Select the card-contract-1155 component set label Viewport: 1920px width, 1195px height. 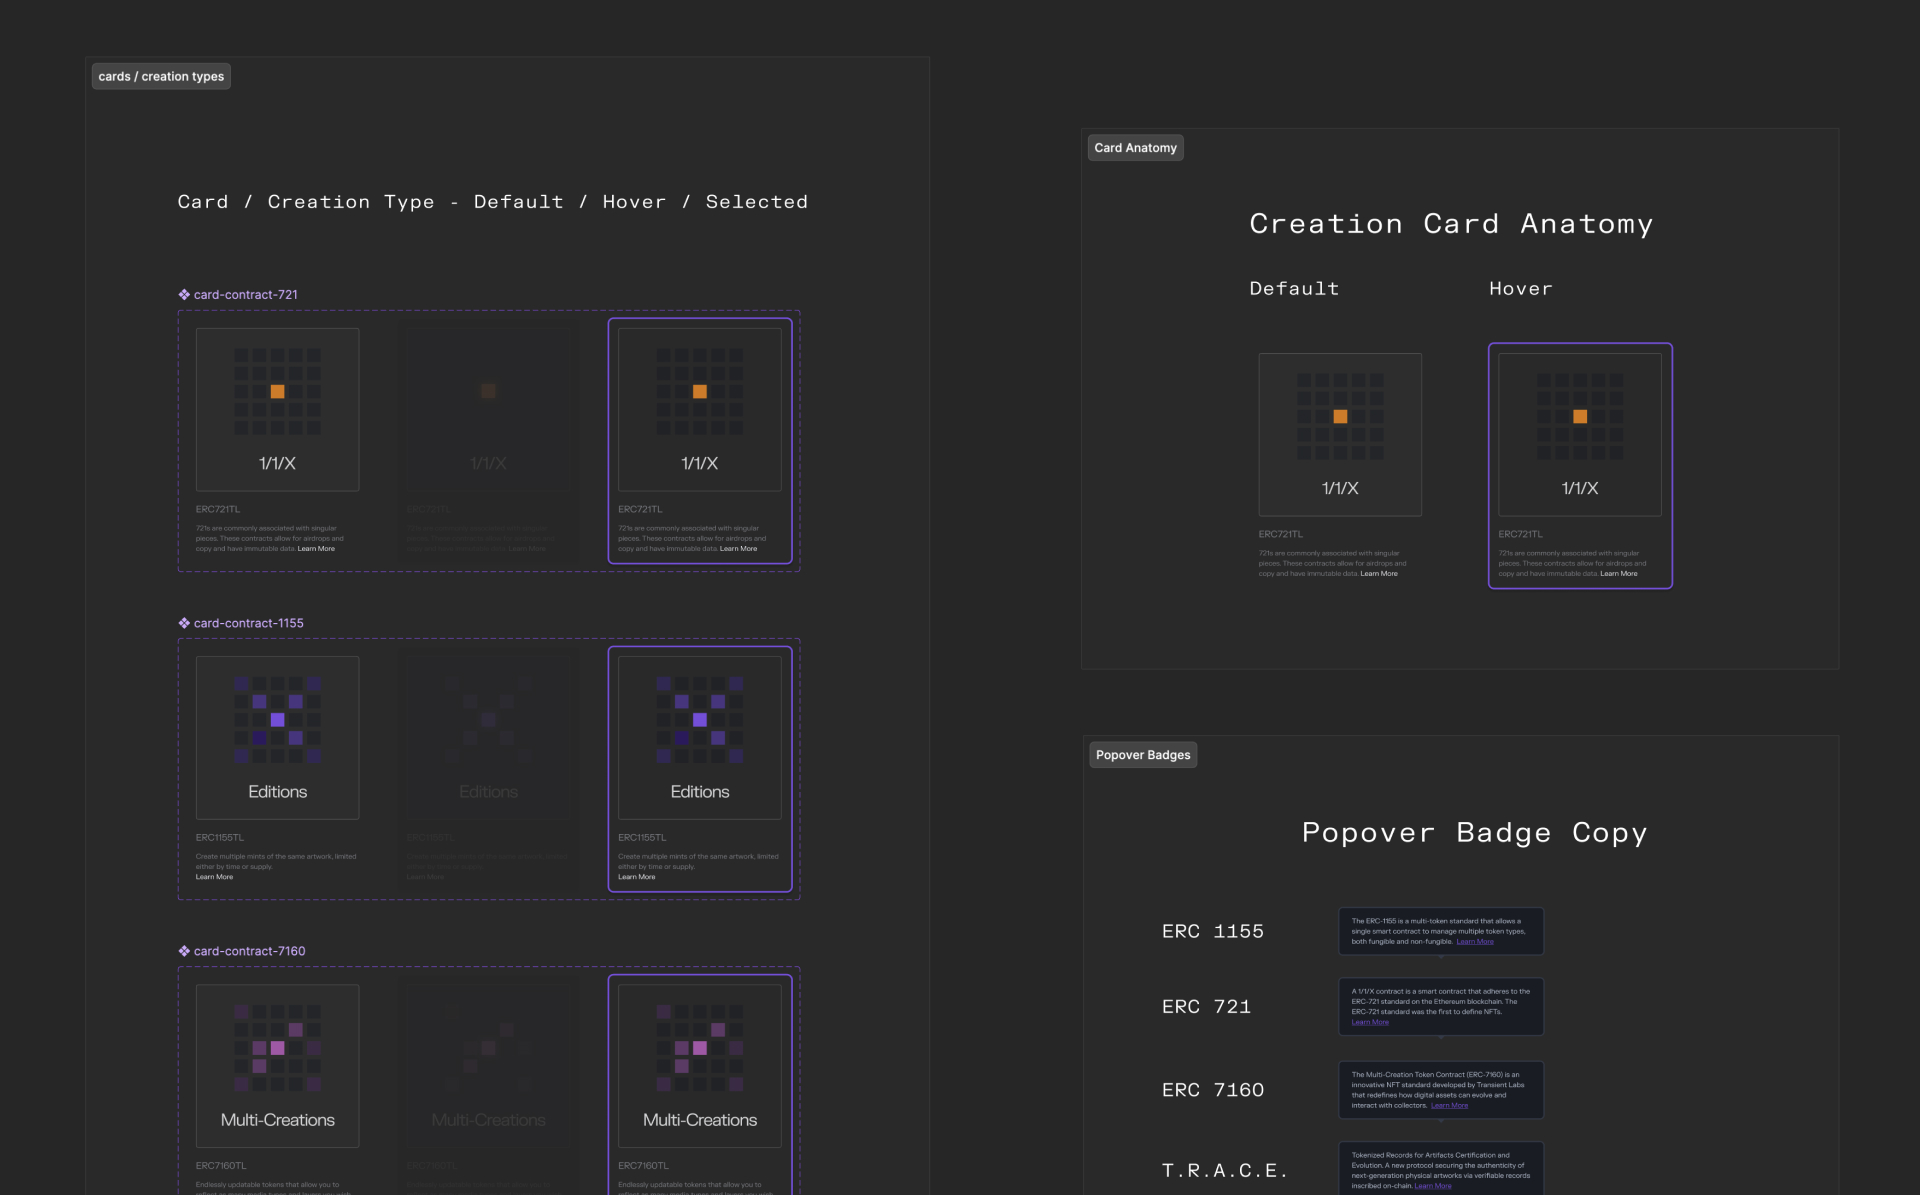point(248,623)
